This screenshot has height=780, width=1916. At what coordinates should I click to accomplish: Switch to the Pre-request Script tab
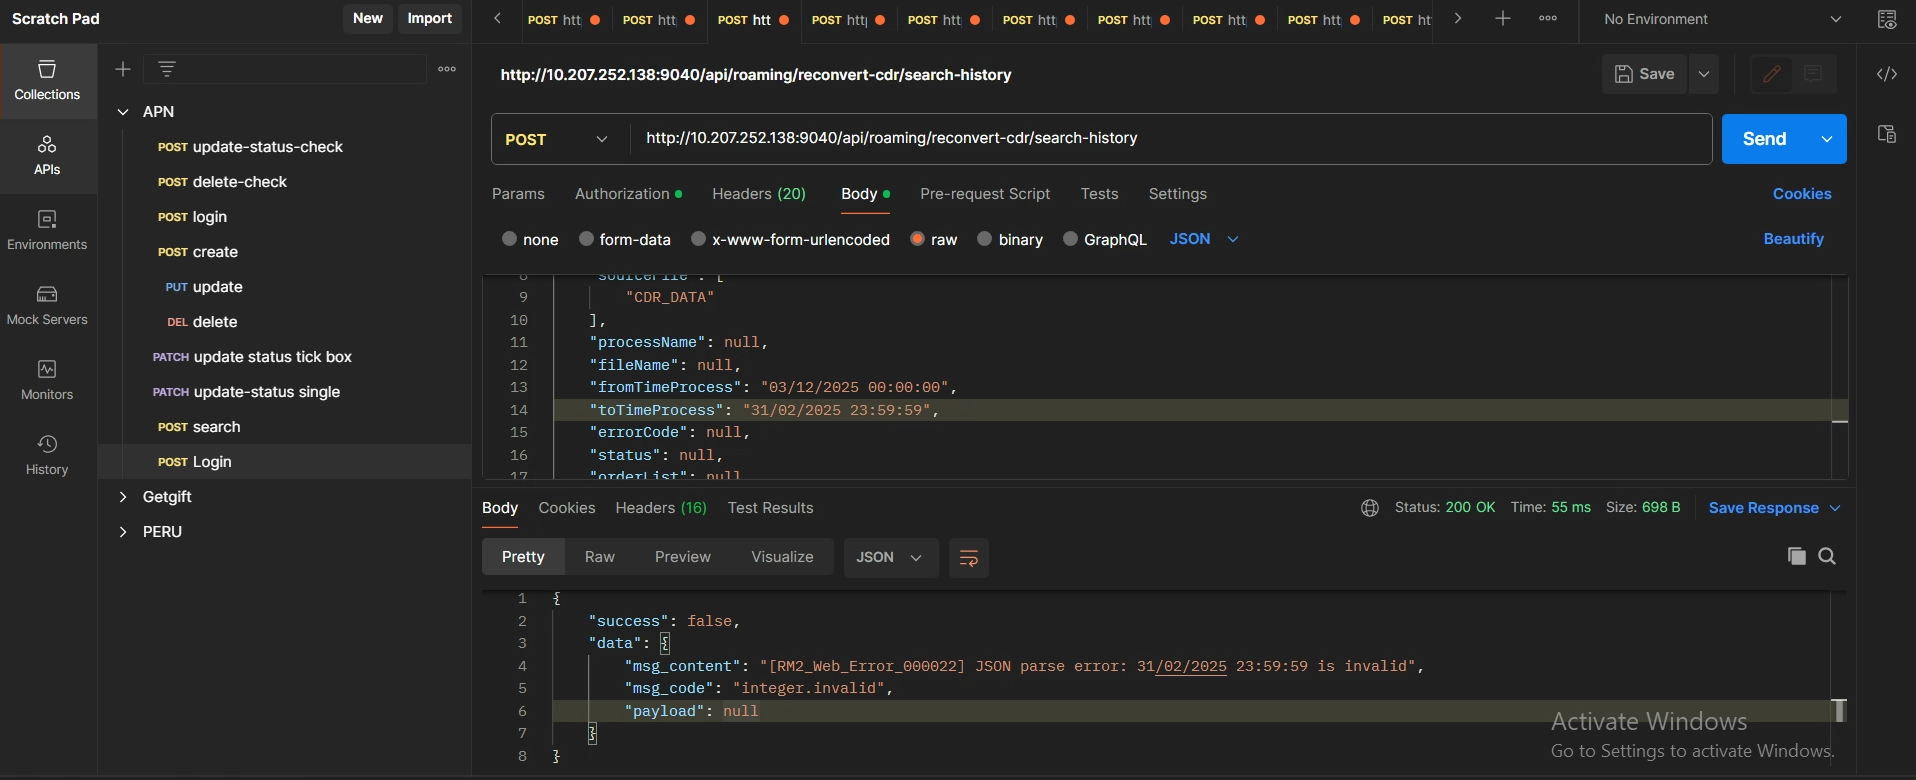coord(984,194)
